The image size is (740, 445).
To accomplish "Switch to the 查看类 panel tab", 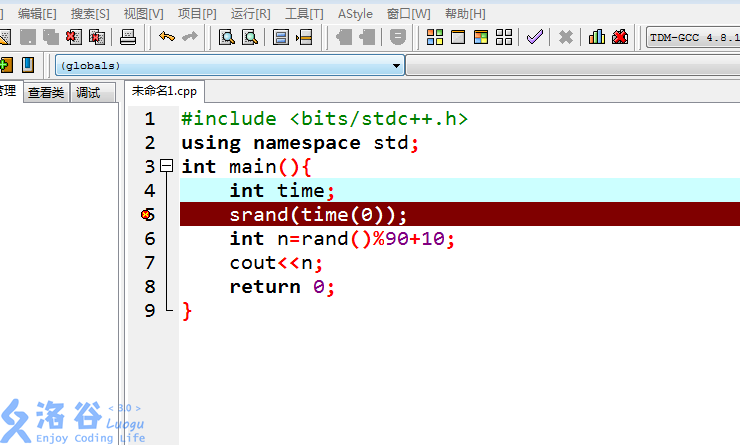I will pyautogui.click(x=46, y=92).
